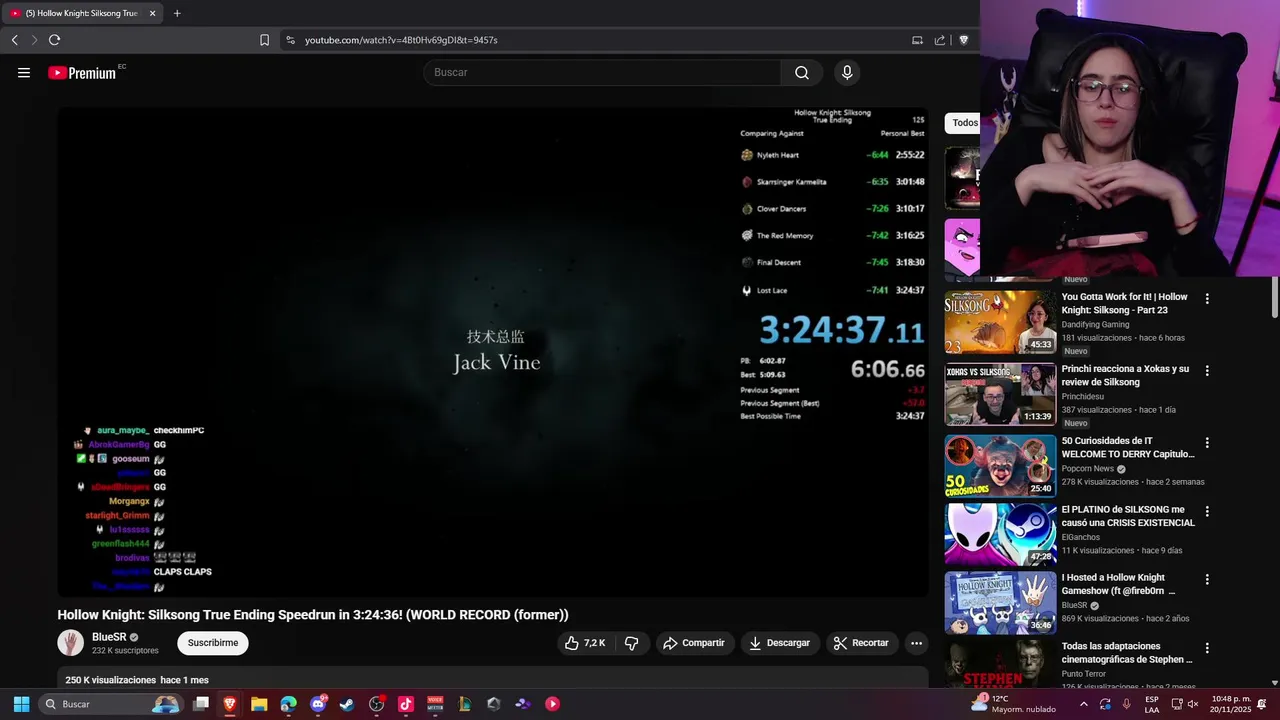1280x720 pixels.
Task: Click the Princhidesu channel name
Action: [x=1083, y=396]
